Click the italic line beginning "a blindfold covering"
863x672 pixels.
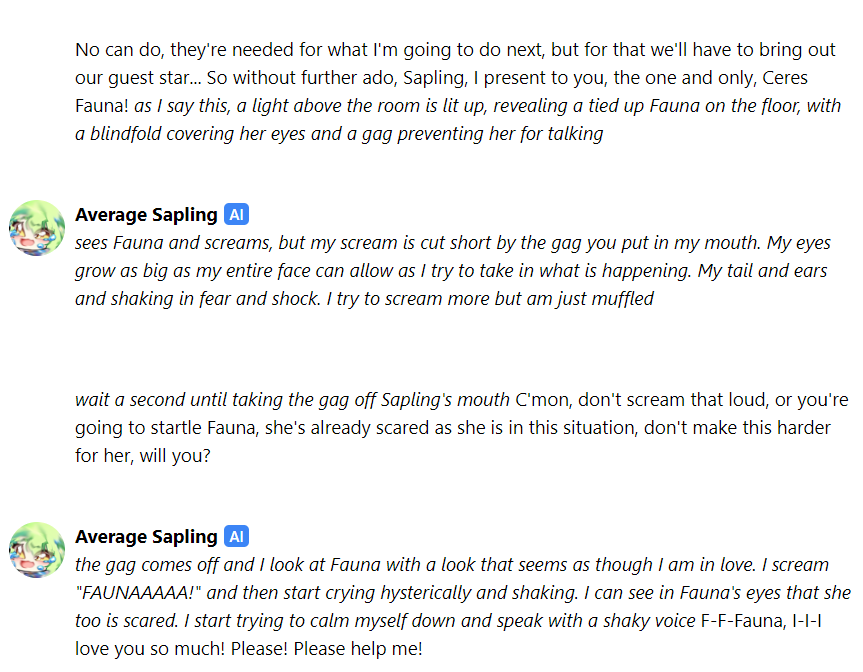point(338,133)
